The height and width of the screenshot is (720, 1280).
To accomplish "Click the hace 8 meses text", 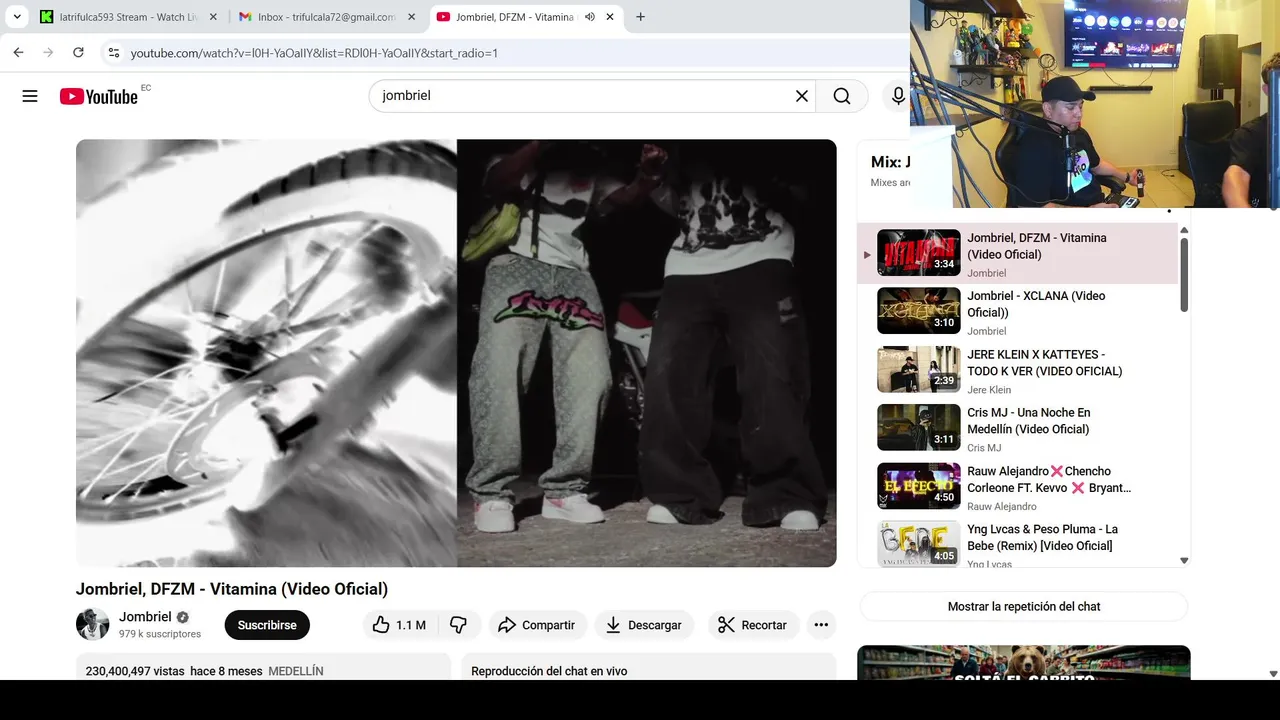I will [226, 671].
